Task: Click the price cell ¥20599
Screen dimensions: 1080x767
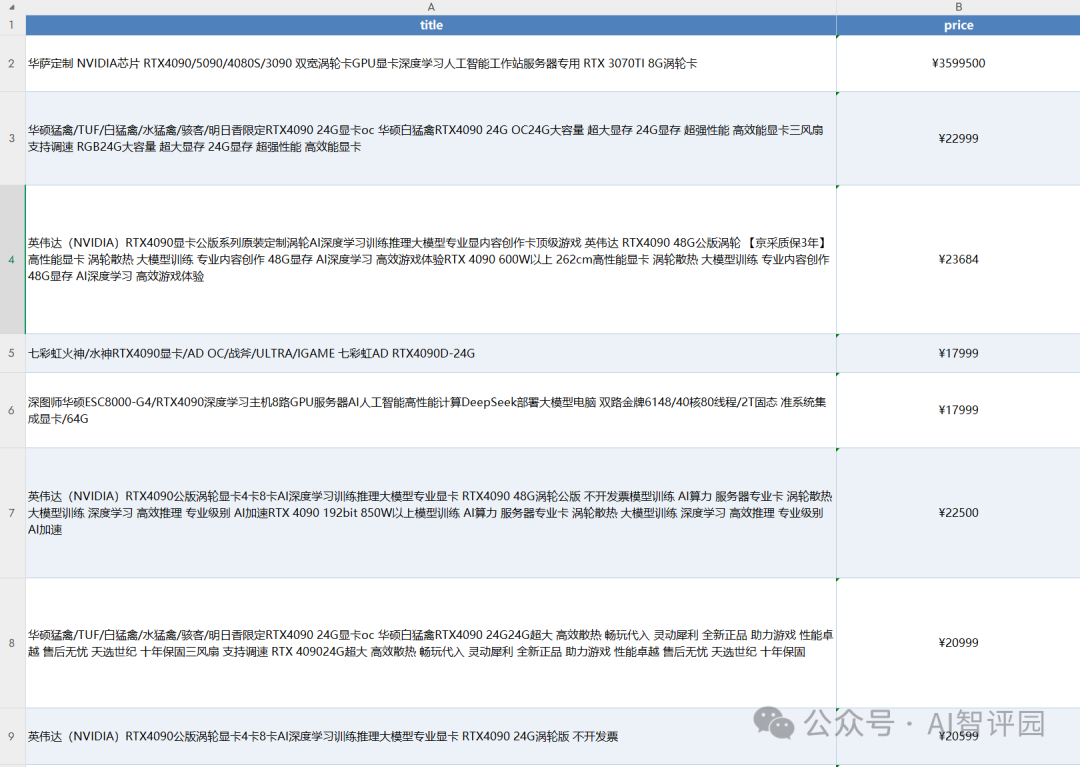Action: [x=958, y=736]
